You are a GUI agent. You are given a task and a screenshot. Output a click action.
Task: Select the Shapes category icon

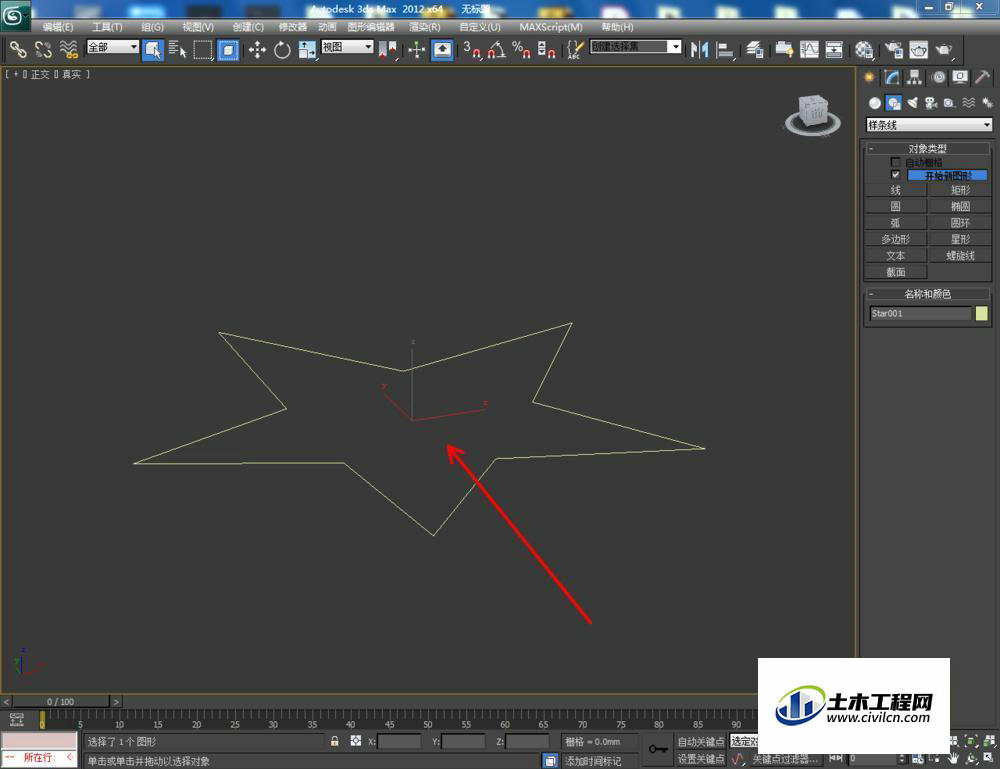[893, 103]
